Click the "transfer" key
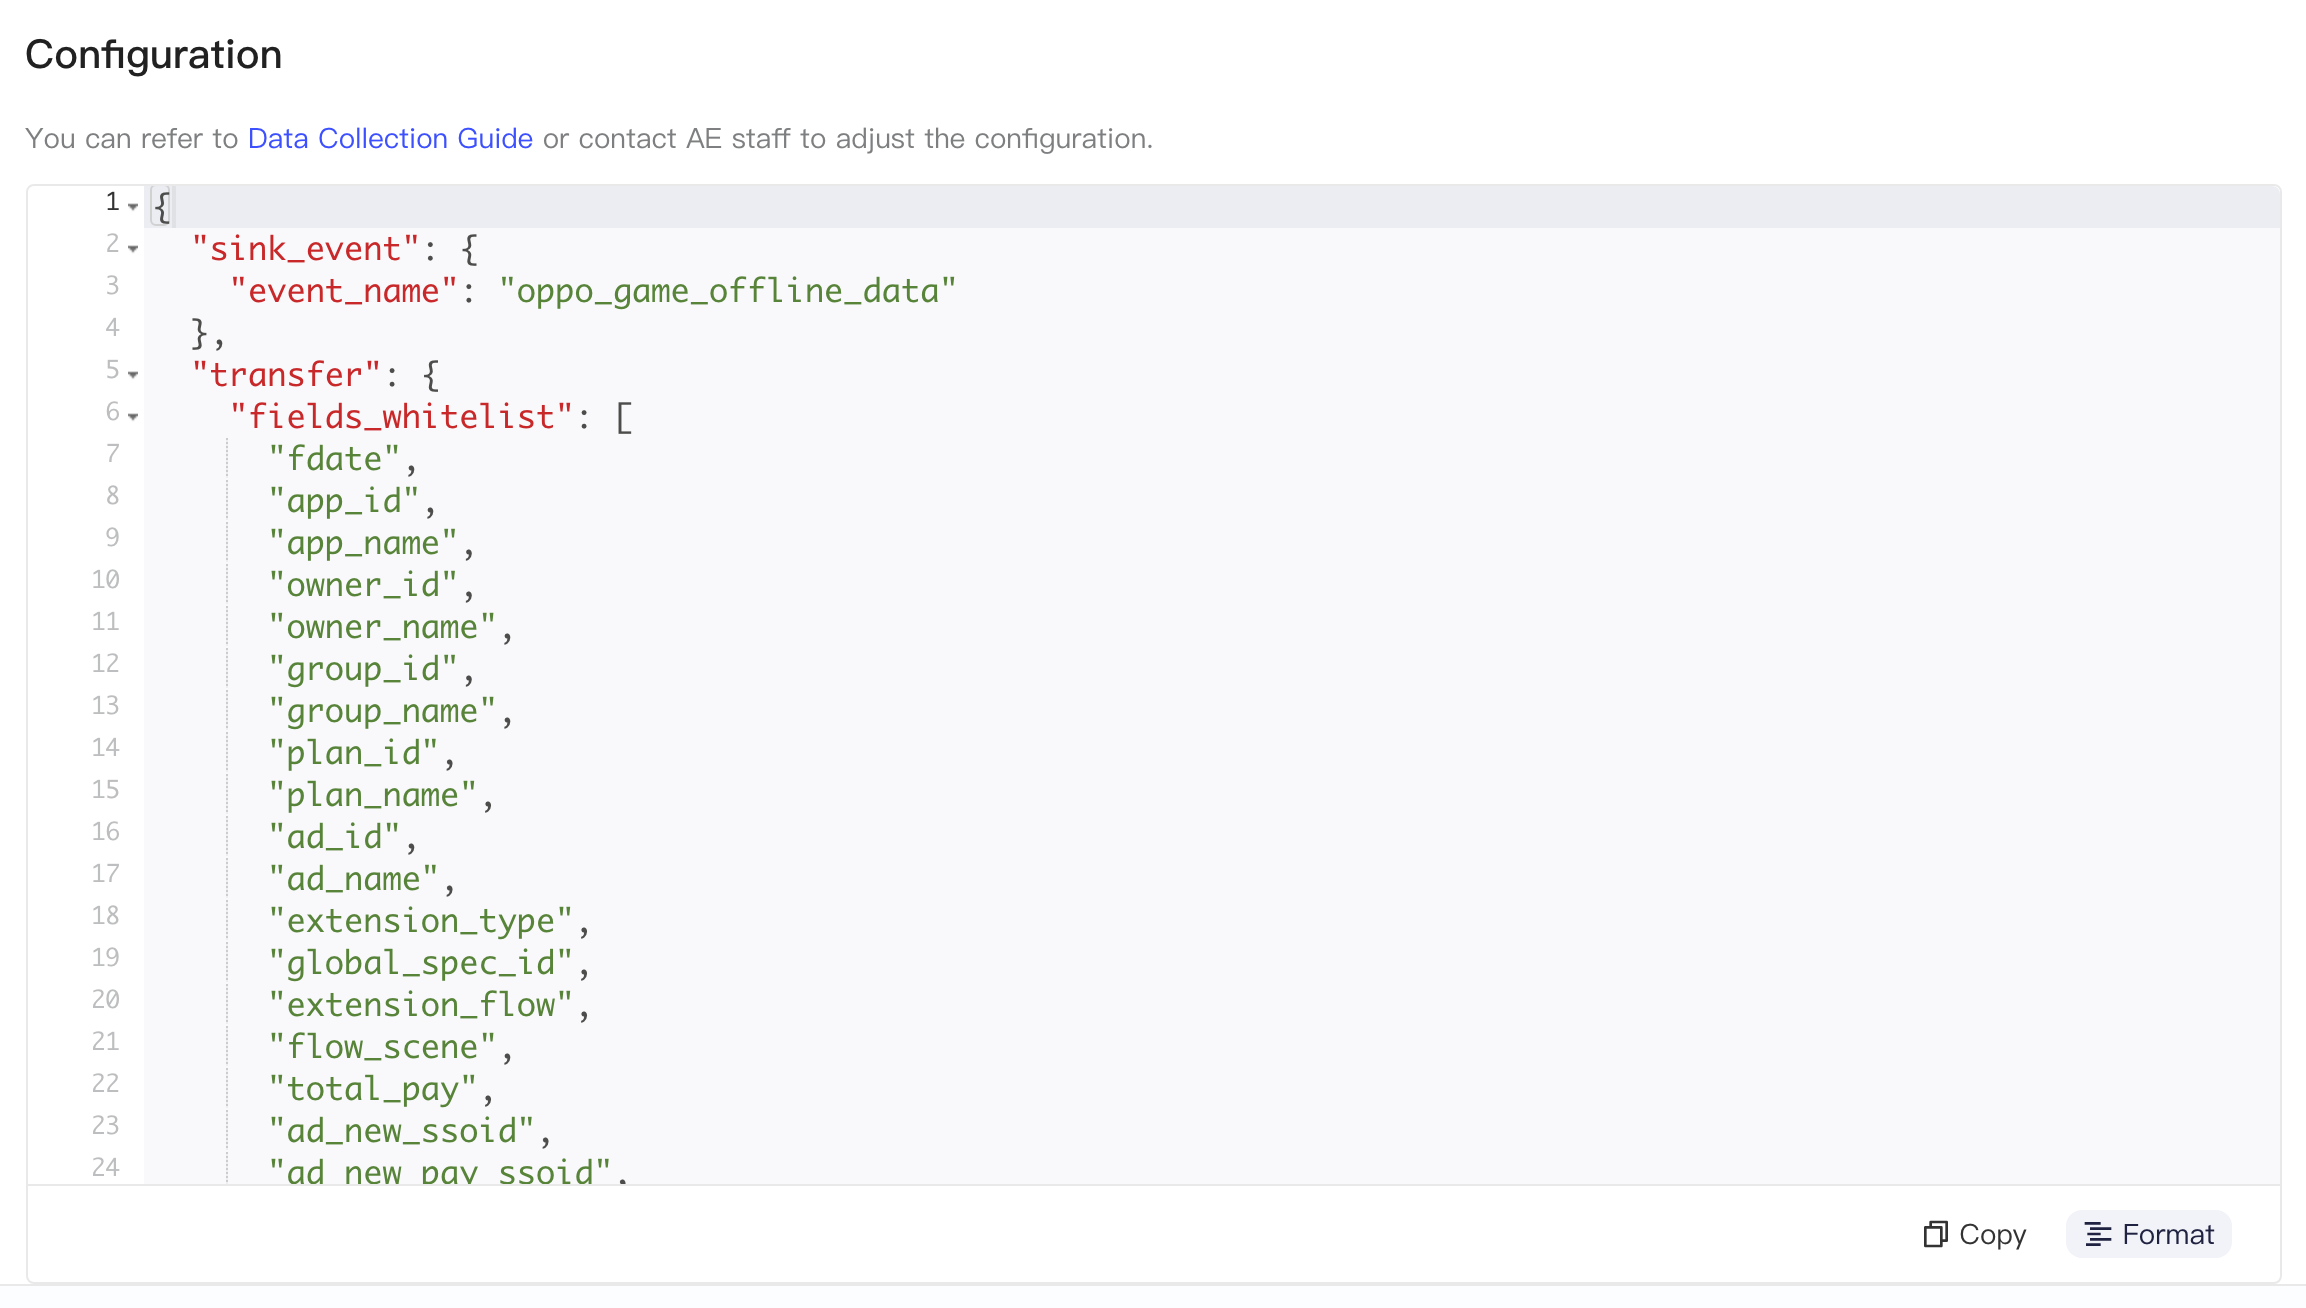Viewport: 2306px width, 1308px height. pos(286,374)
